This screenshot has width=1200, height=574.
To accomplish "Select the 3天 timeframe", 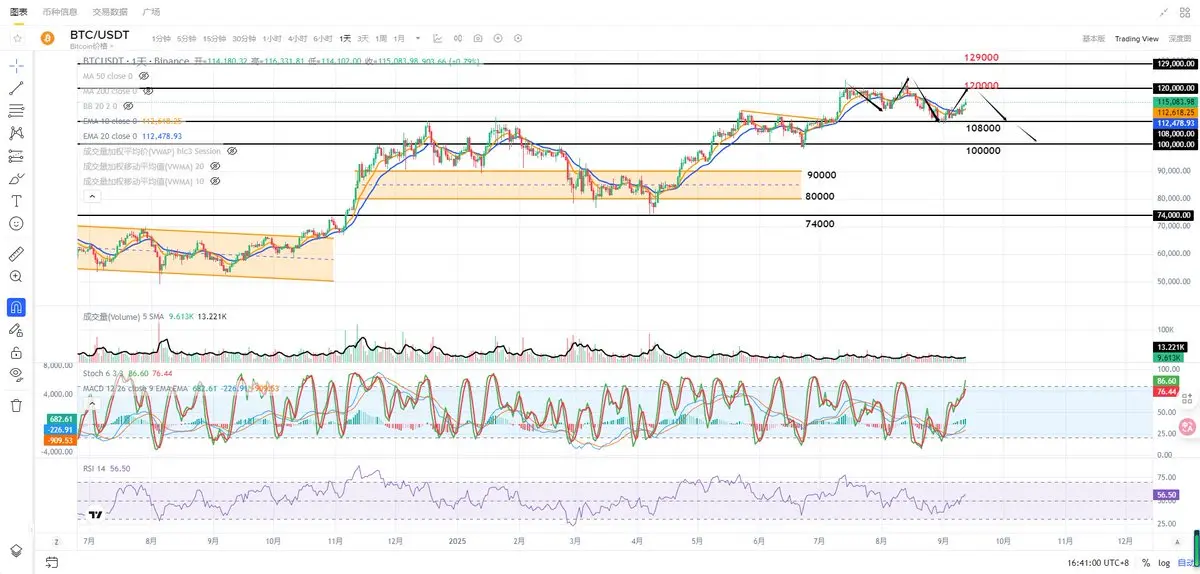I will [x=363, y=38].
